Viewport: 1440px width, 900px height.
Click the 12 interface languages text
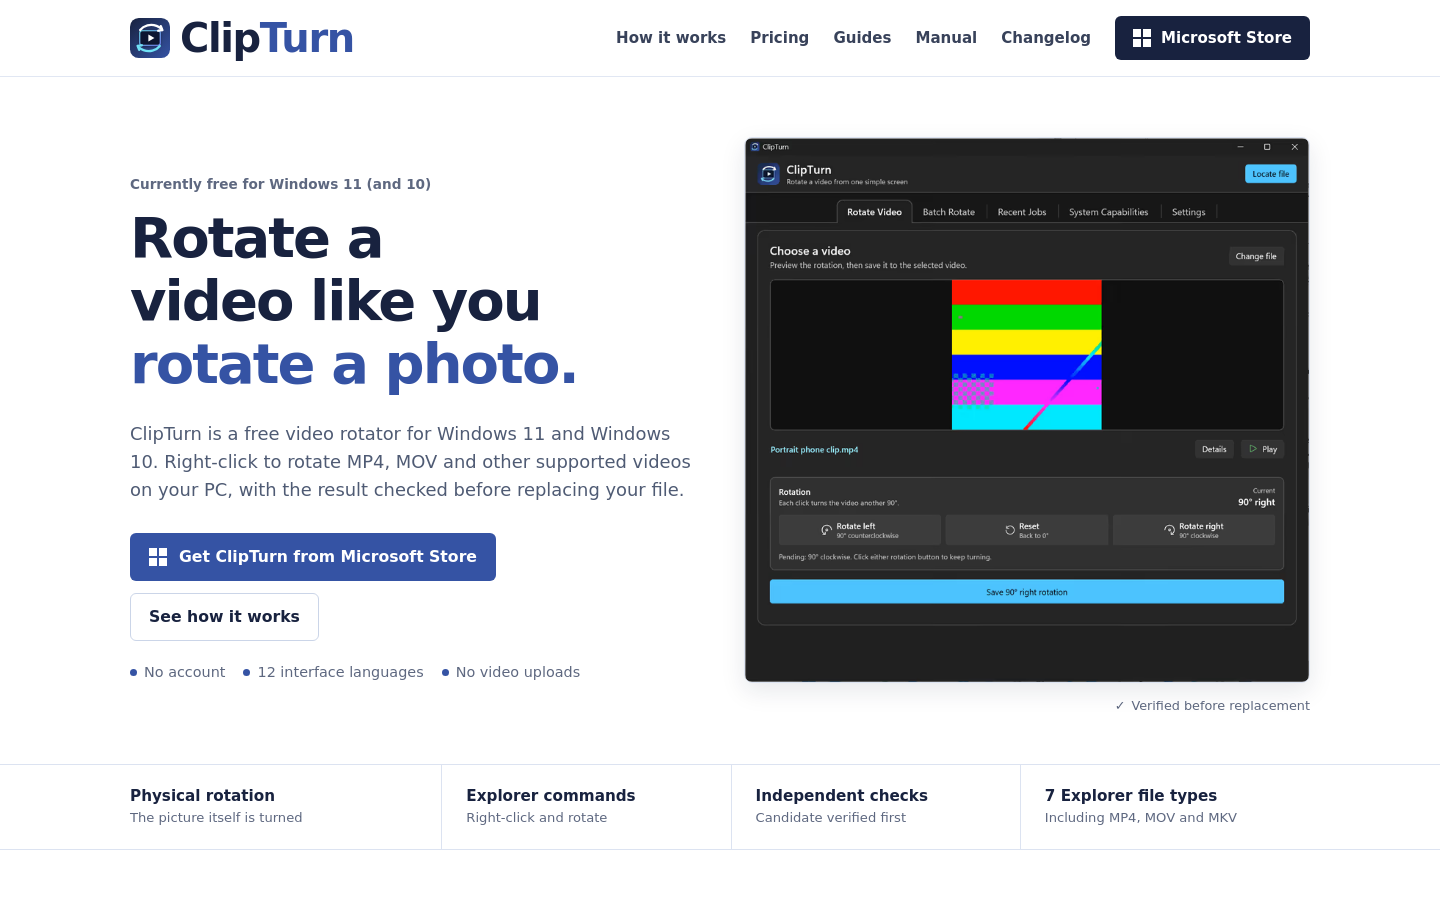(340, 672)
